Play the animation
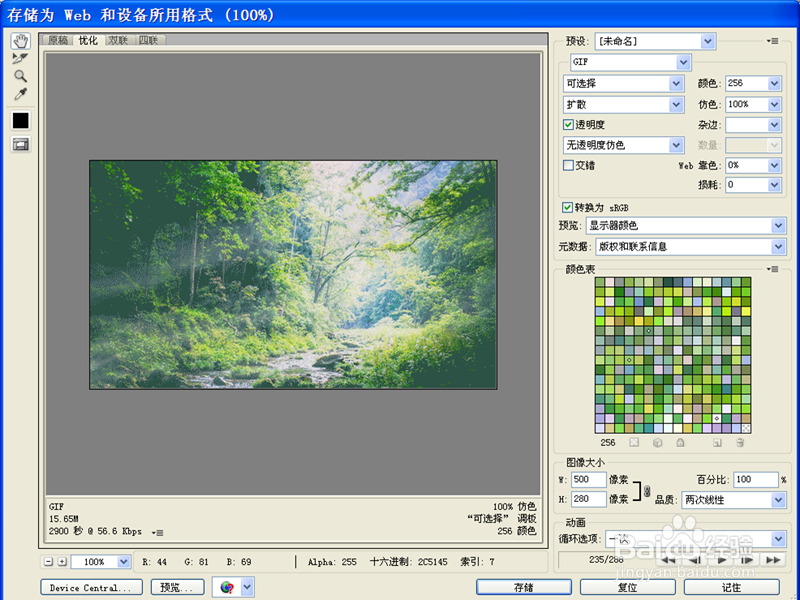Viewport: 800px width, 600px height. pyautogui.click(x=721, y=560)
